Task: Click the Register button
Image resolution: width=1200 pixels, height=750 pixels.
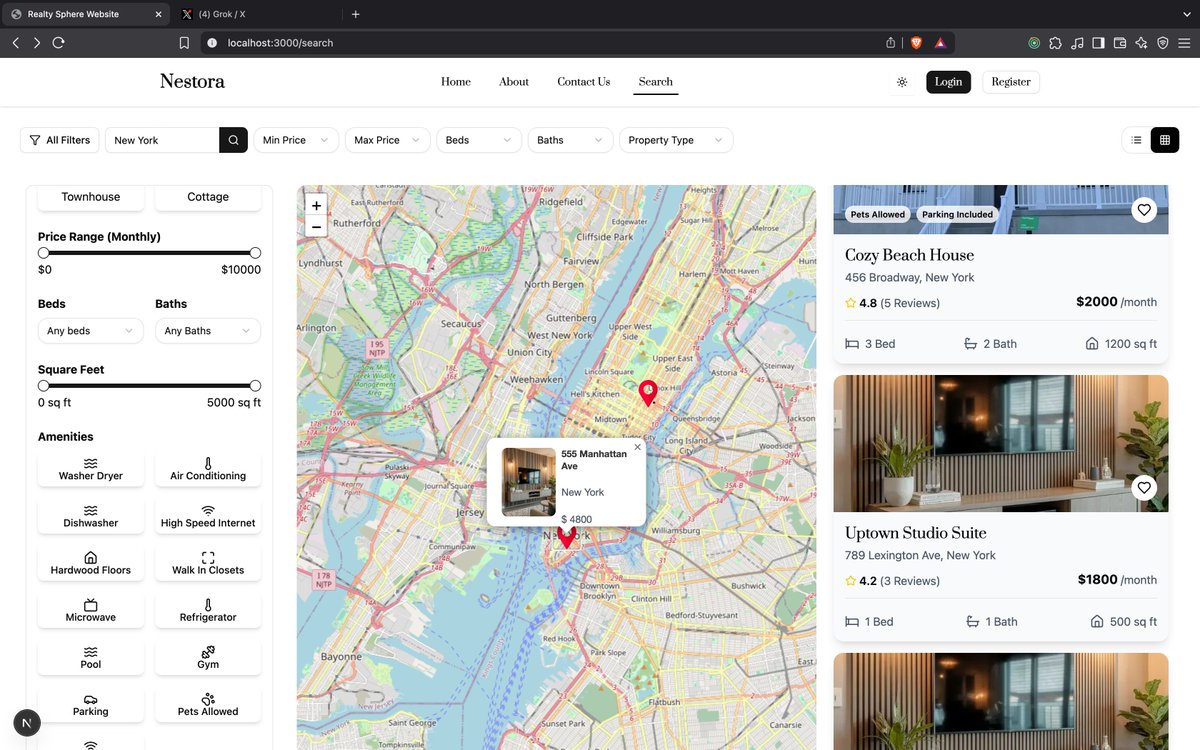Action: [x=1011, y=82]
